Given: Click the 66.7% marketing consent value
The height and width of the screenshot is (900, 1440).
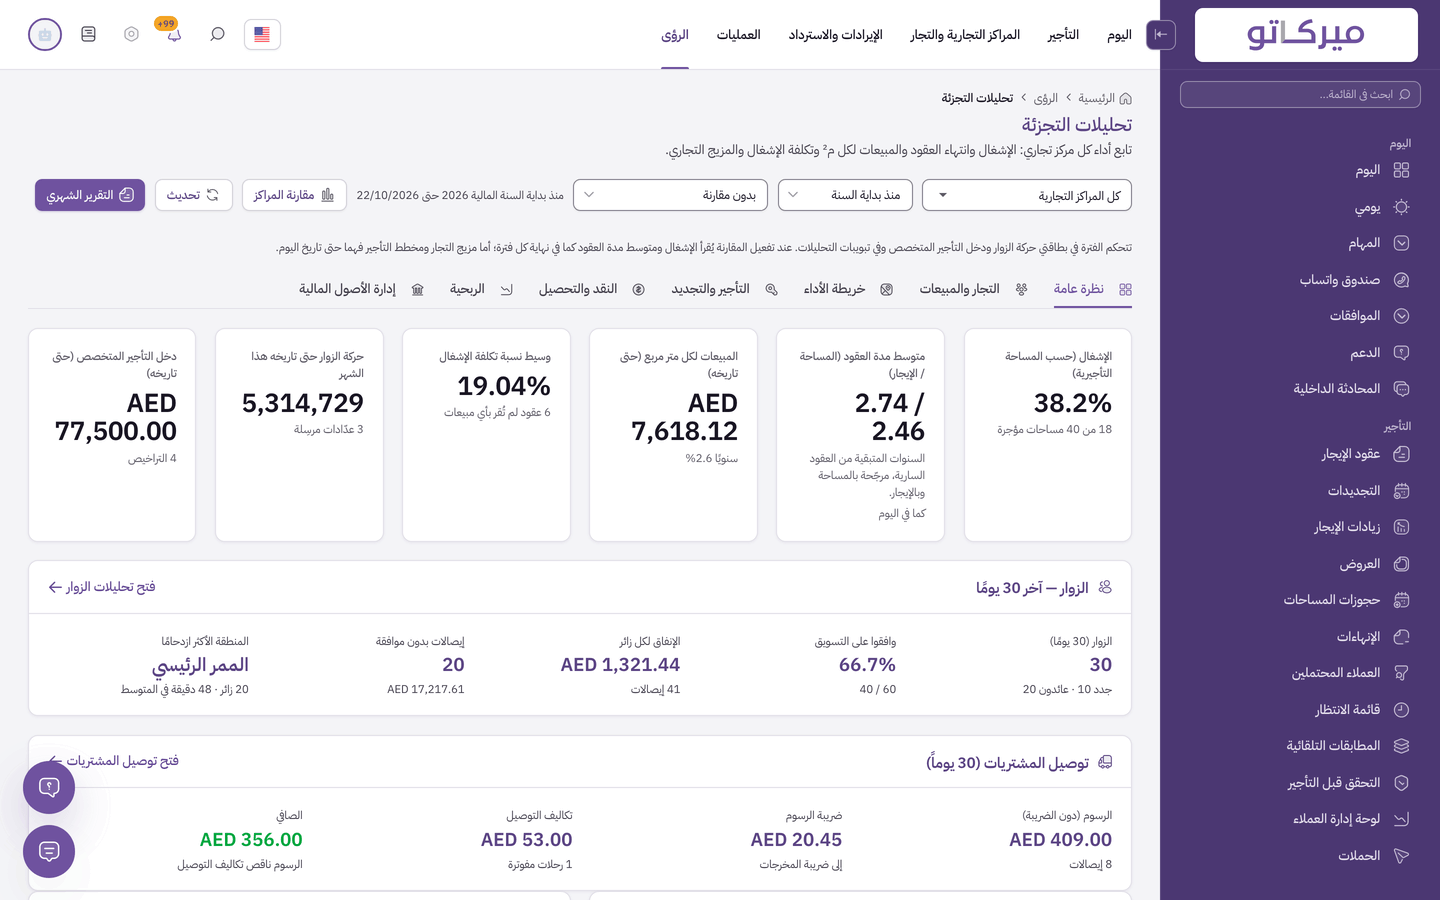Looking at the screenshot, I should click(867, 665).
